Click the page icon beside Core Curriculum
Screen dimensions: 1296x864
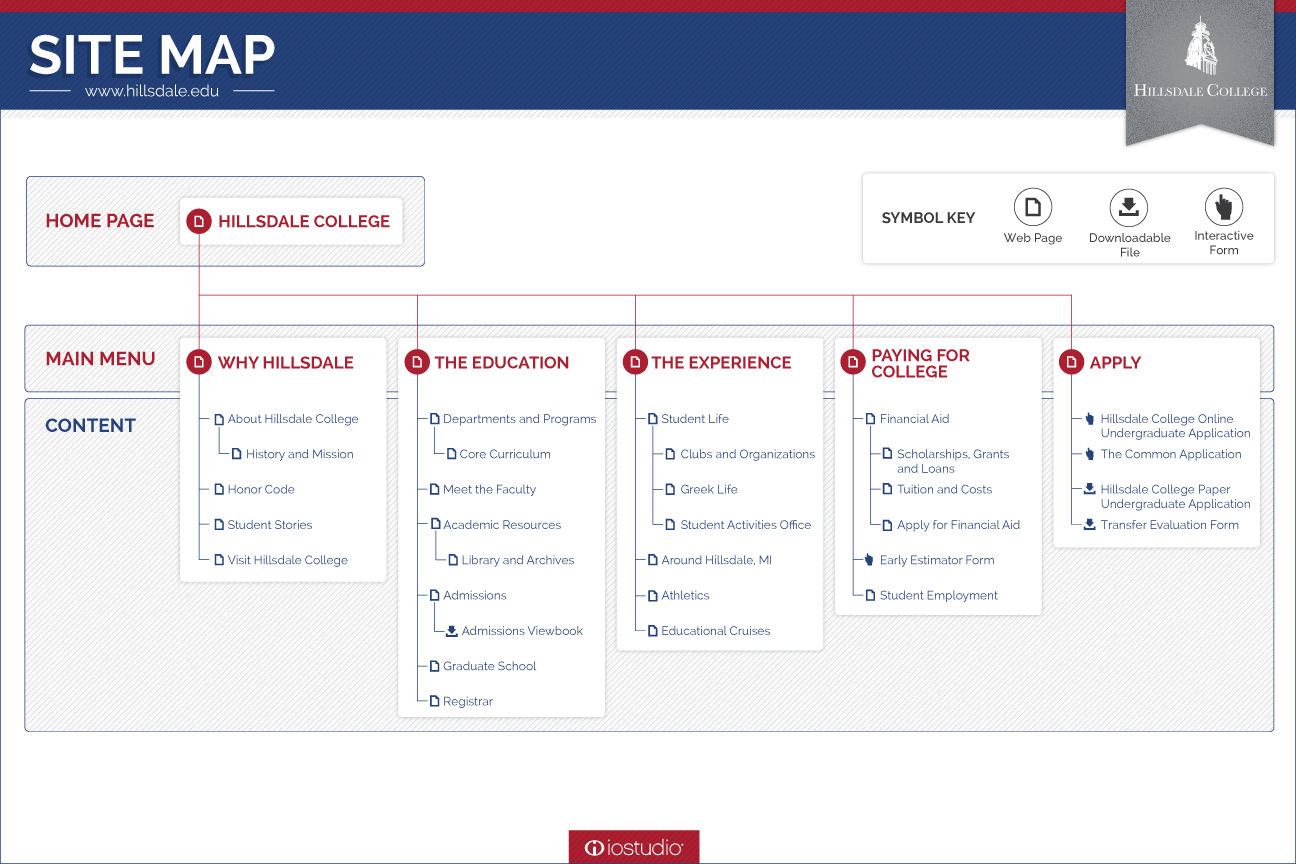451,454
